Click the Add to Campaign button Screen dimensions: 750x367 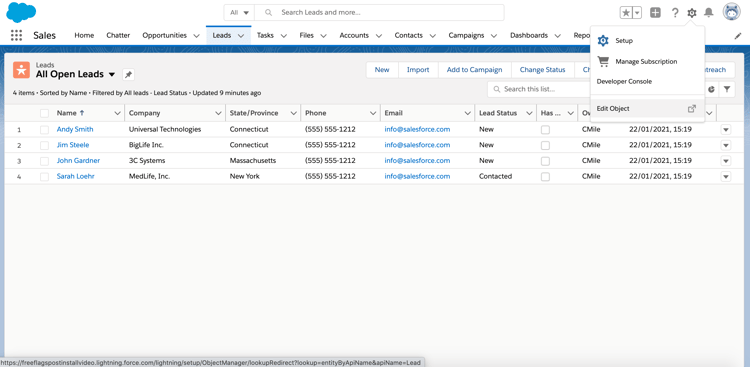point(474,70)
